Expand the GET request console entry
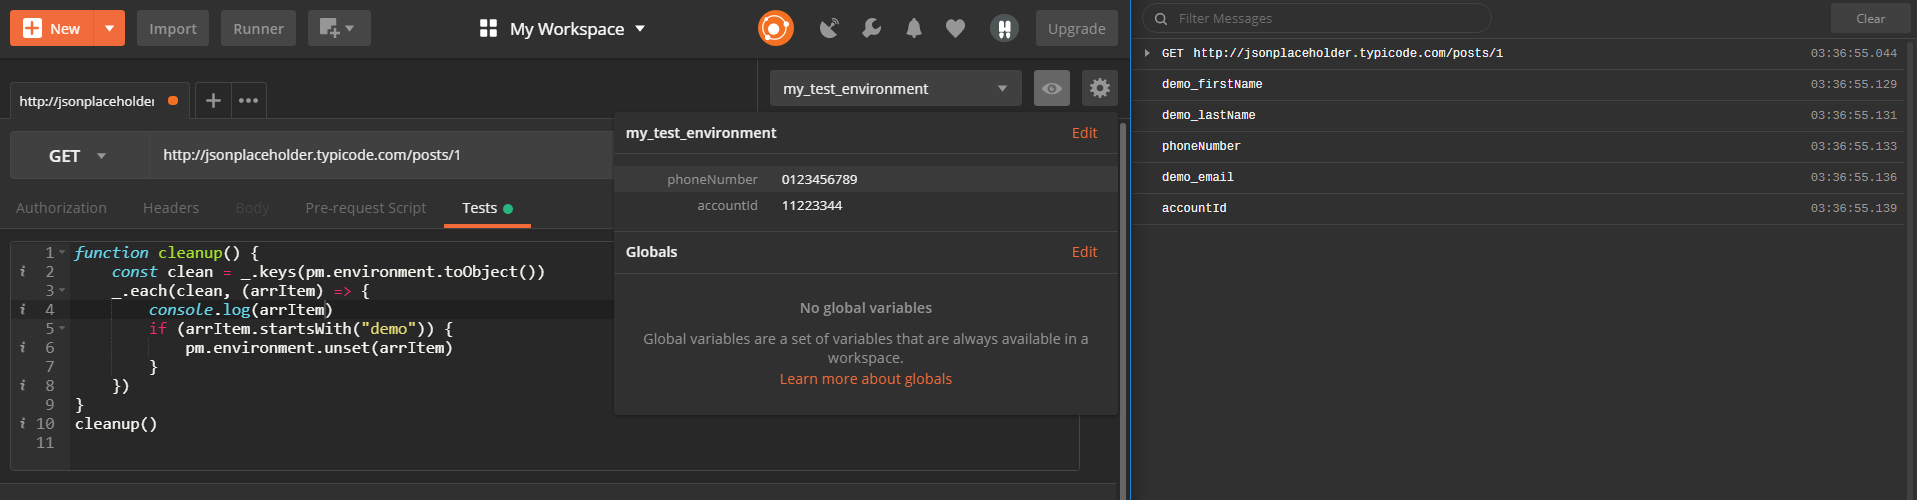1917x500 pixels. click(x=1147, y=53)
